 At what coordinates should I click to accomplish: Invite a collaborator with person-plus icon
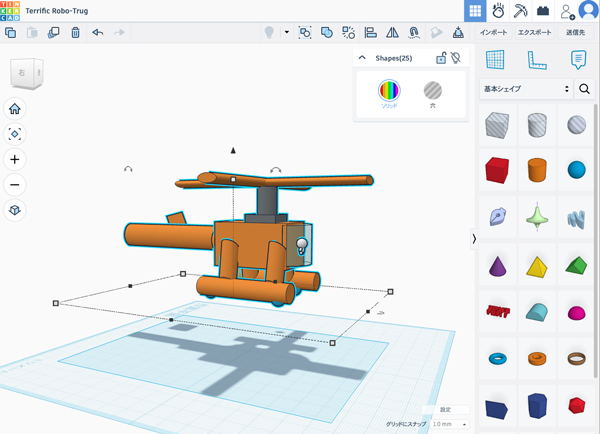coord(567,11)
